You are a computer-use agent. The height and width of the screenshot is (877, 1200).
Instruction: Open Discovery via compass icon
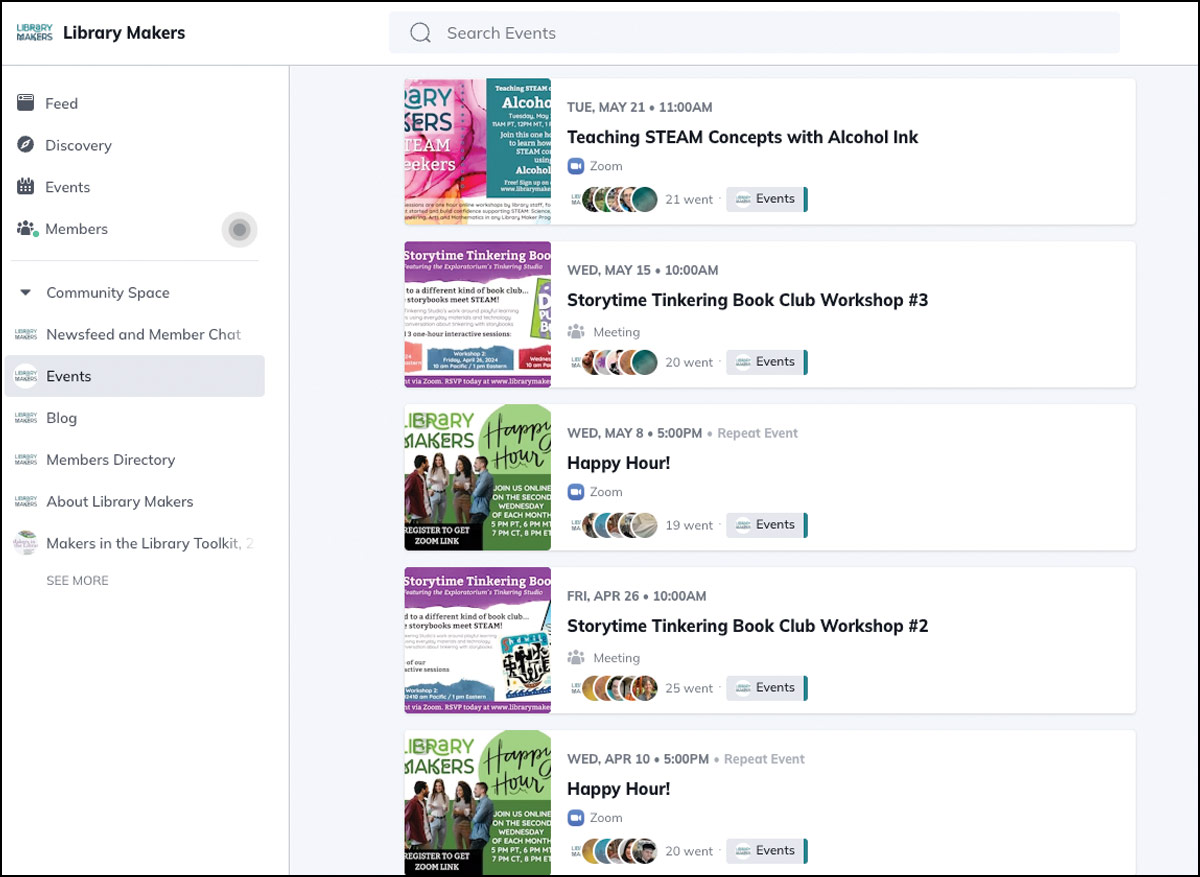tap(26, 145)
